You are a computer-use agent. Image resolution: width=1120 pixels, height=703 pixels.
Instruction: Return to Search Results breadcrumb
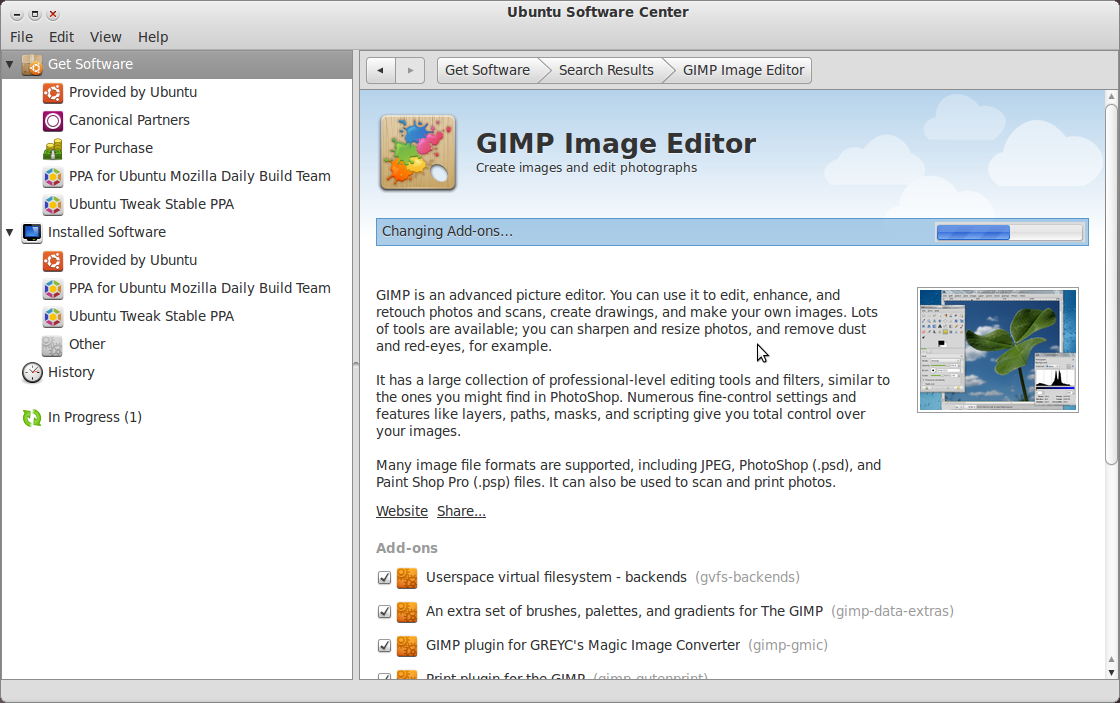click(606, 70)
